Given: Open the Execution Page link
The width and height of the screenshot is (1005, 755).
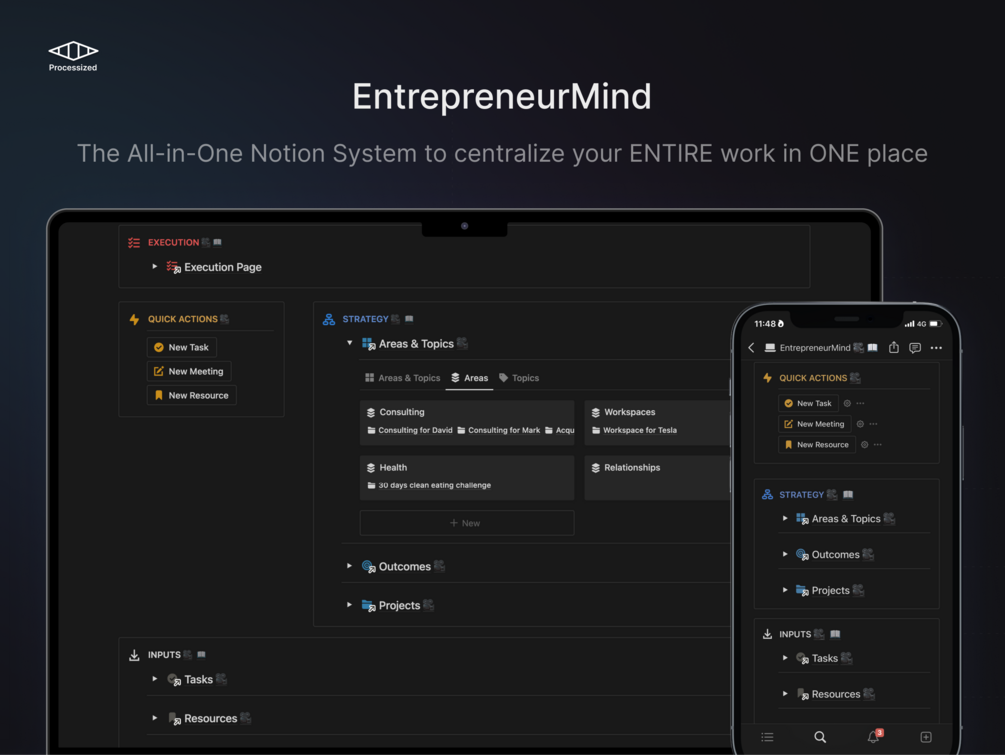Looking at the screenshot, I should [x=222, y=267].
